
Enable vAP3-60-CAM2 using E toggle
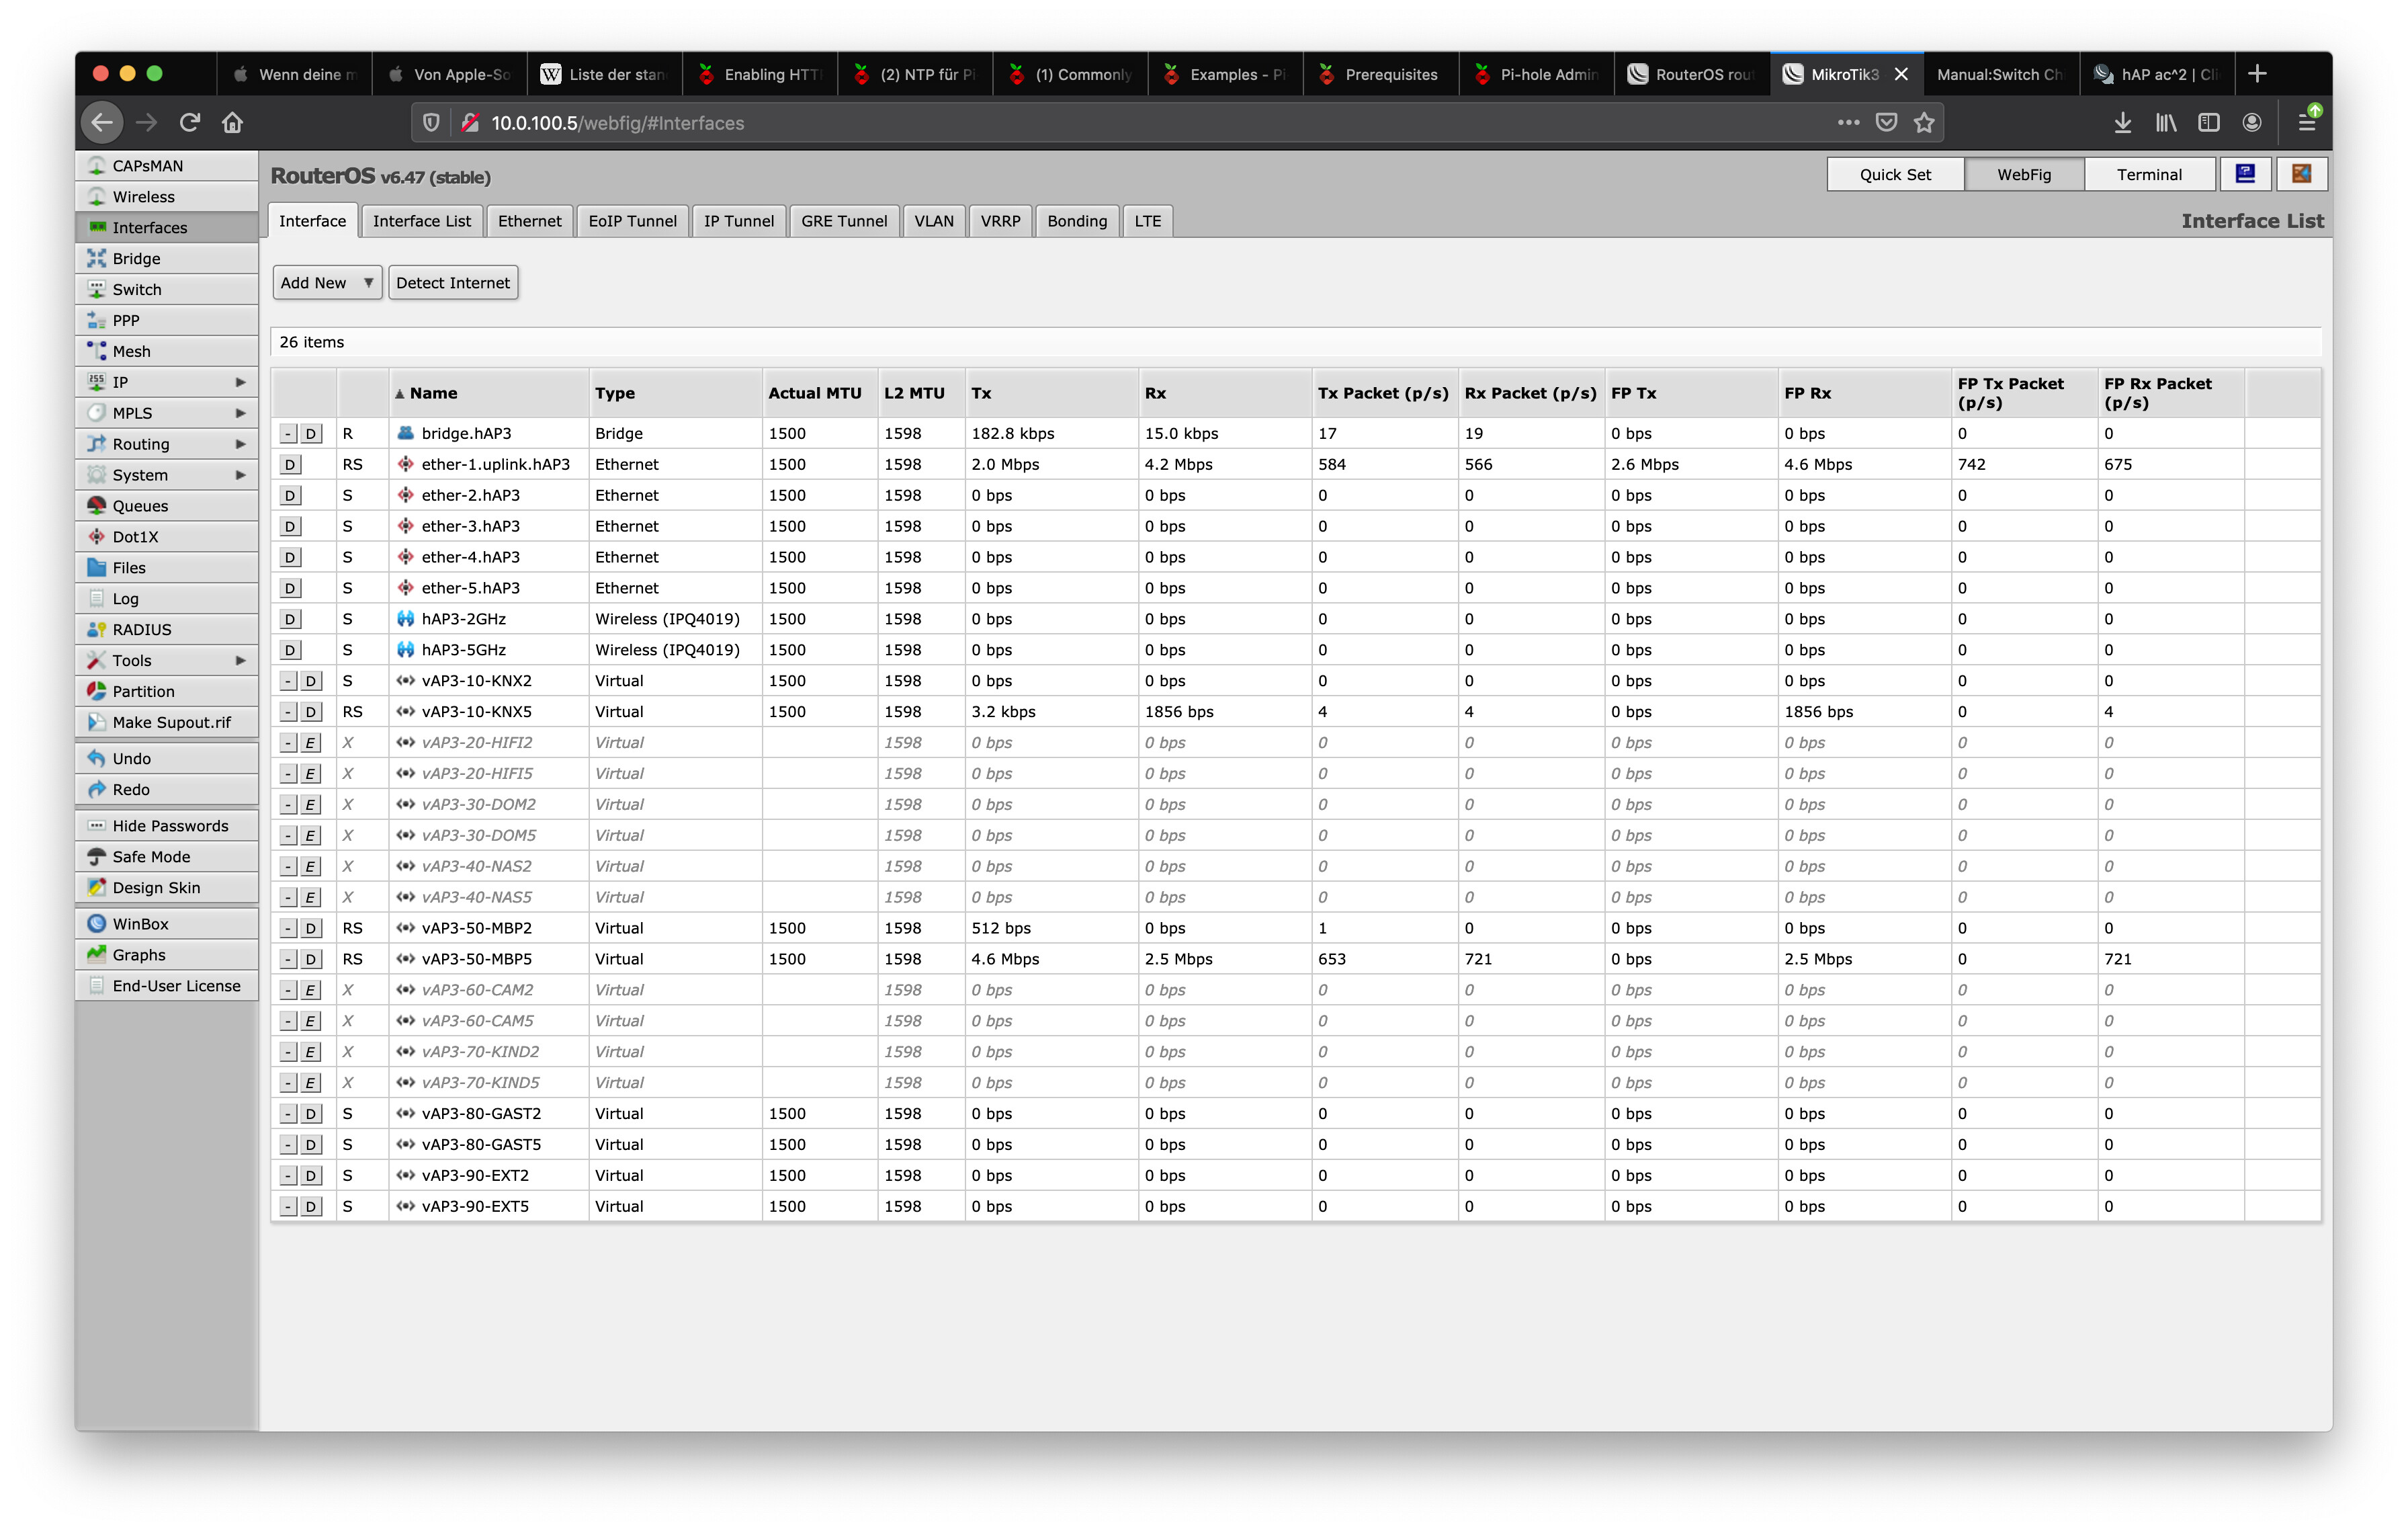click(312, 990)
